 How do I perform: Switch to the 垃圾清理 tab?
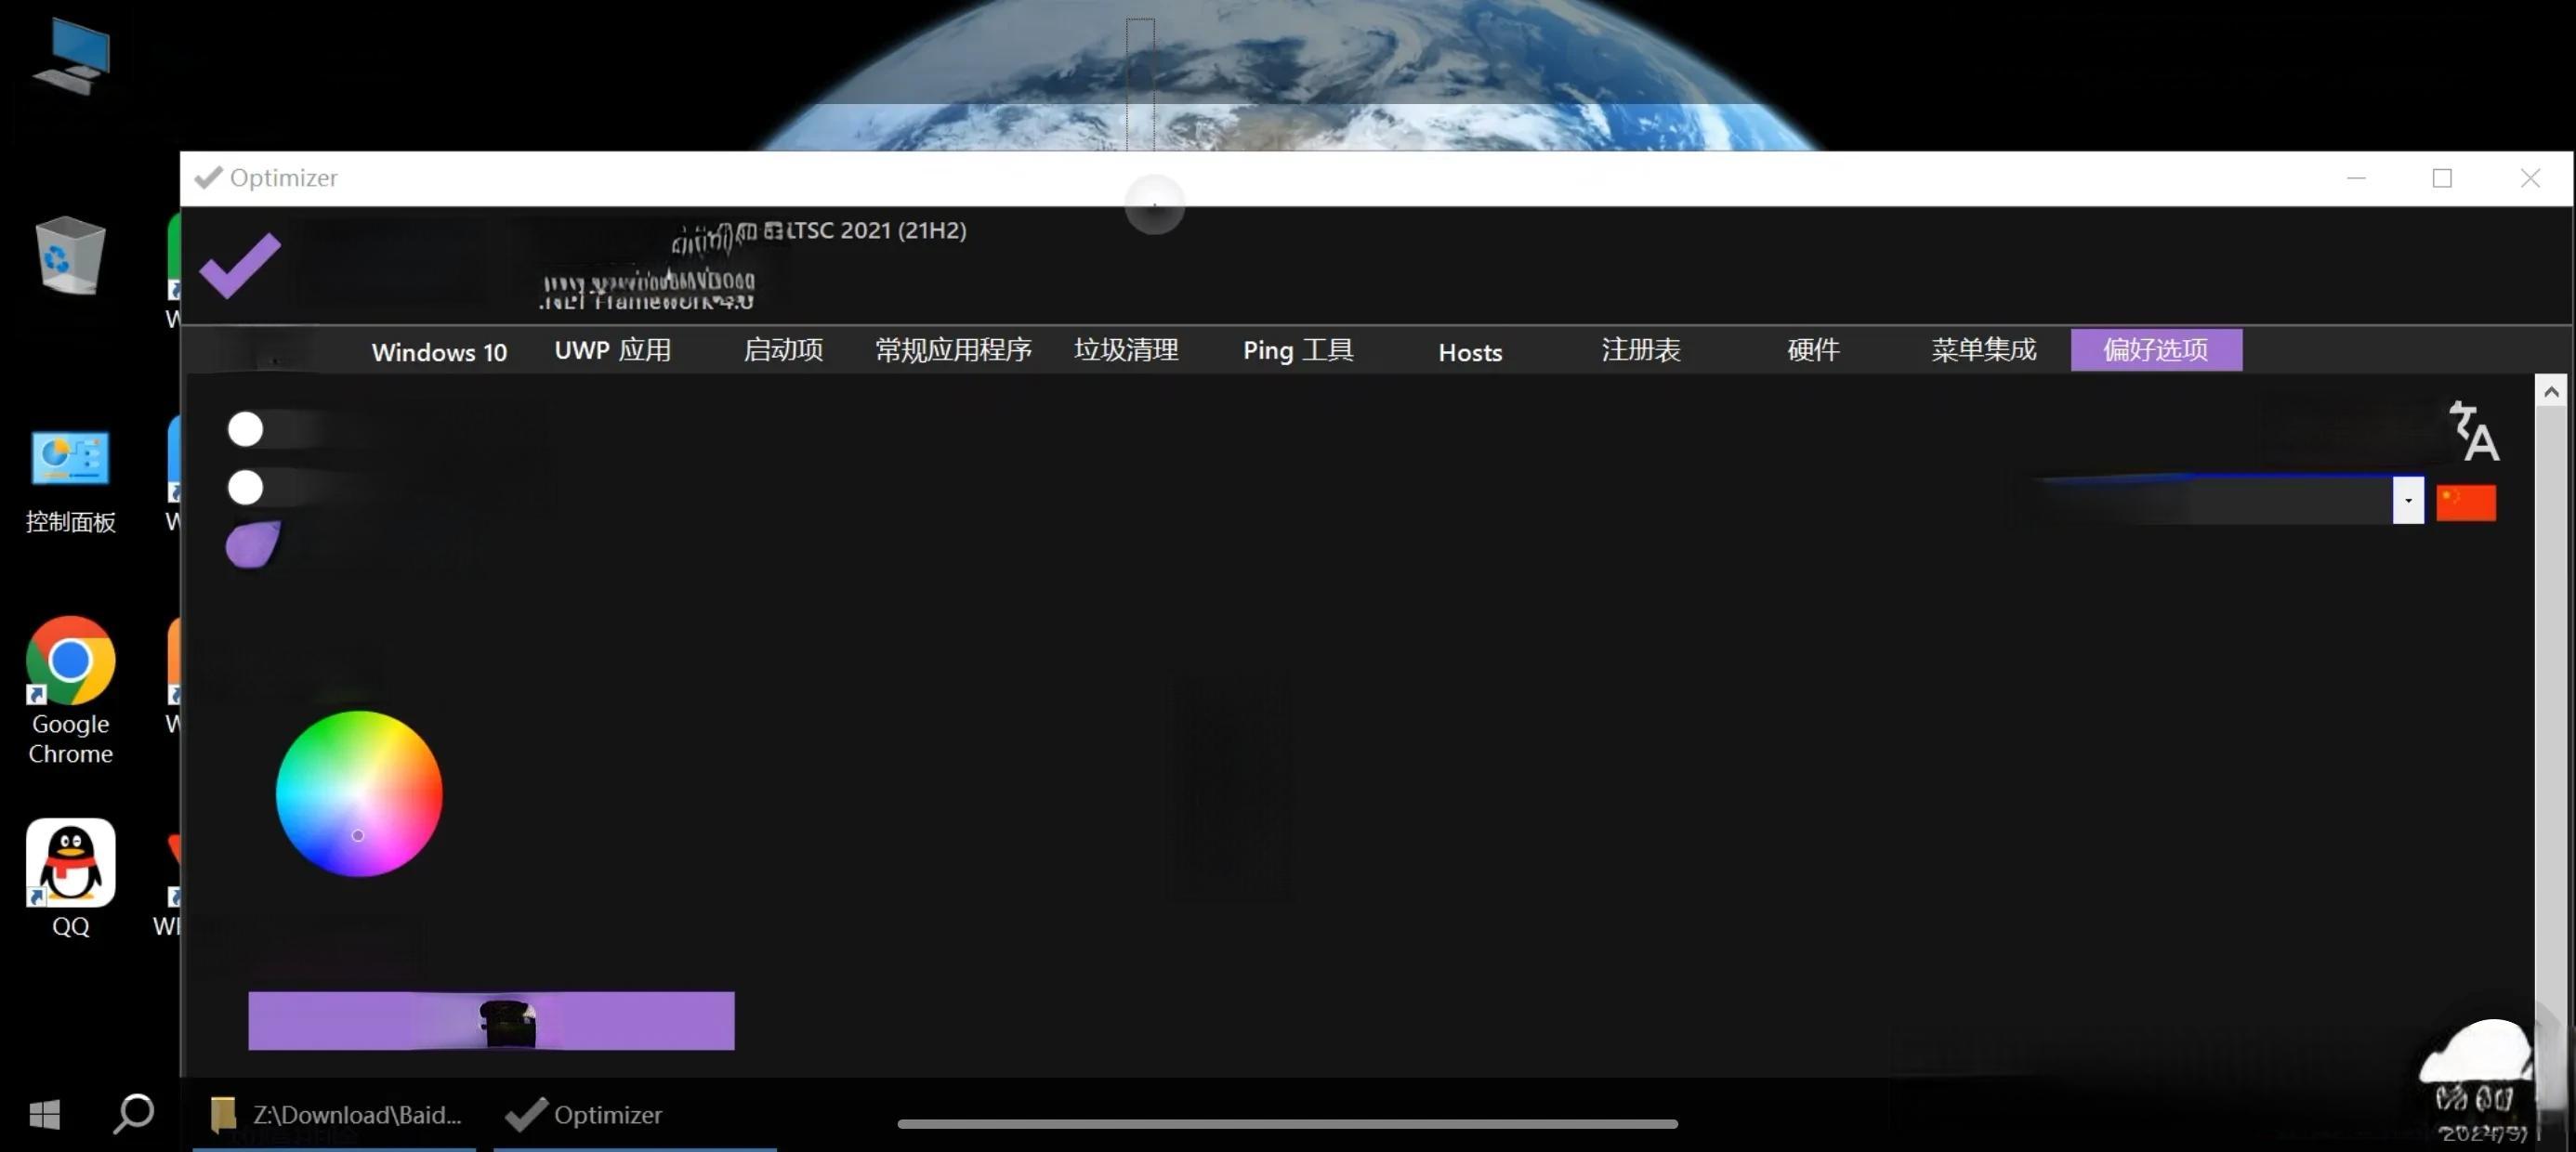tap(1126, 350)
